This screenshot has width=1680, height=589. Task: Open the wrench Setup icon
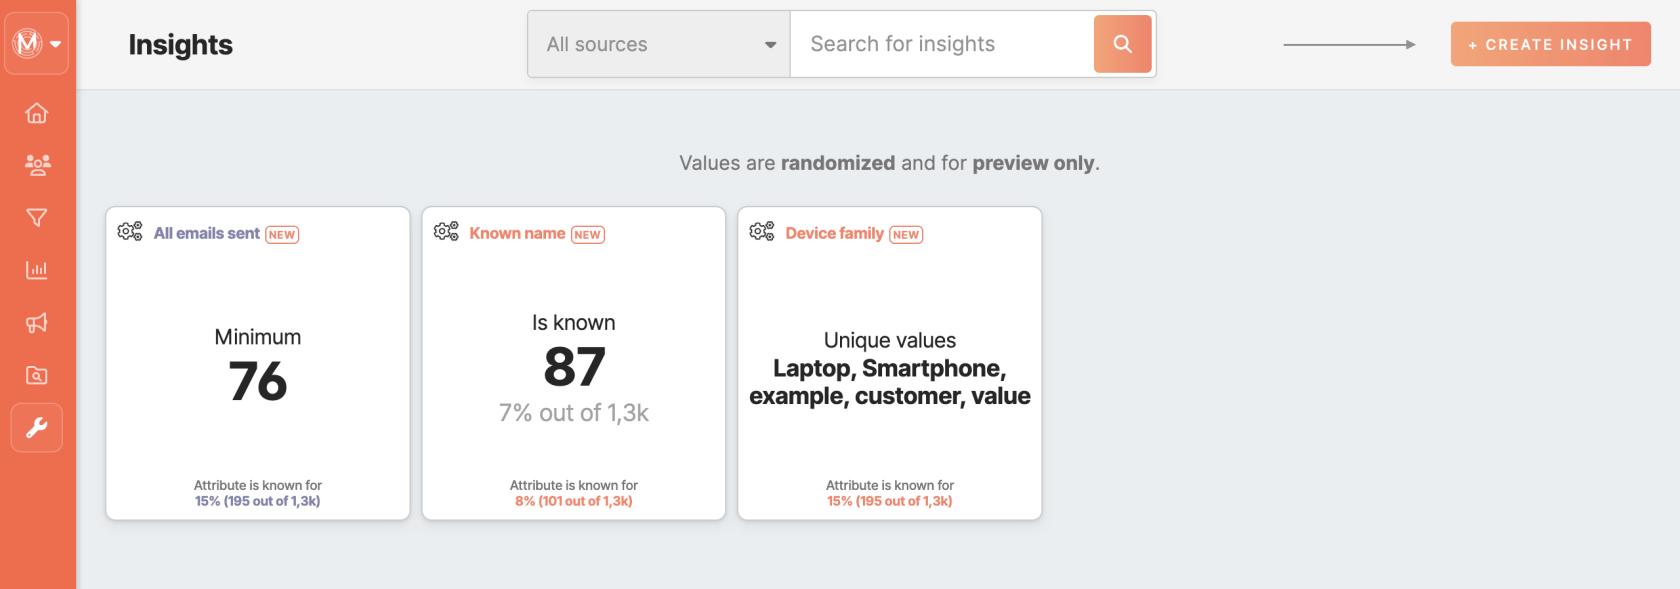pyautogui.click(x=37, y=428)
